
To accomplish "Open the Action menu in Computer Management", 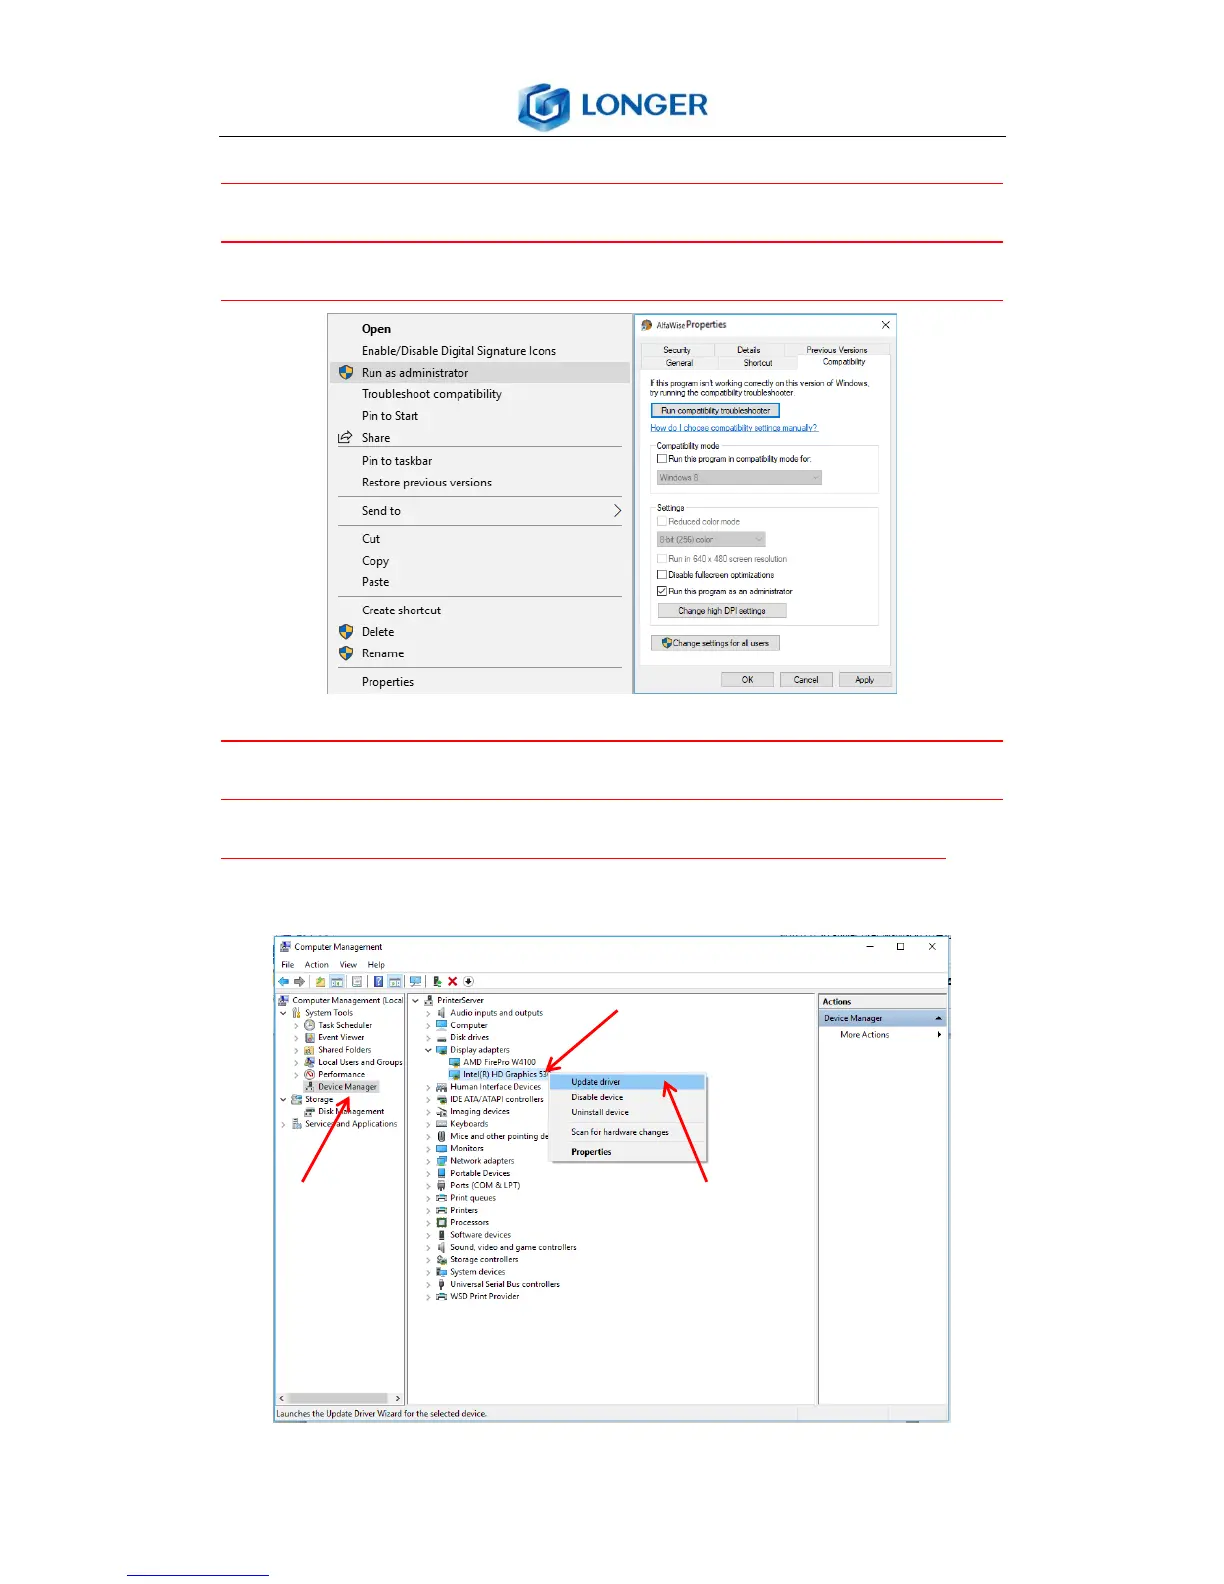I will 316,965.
